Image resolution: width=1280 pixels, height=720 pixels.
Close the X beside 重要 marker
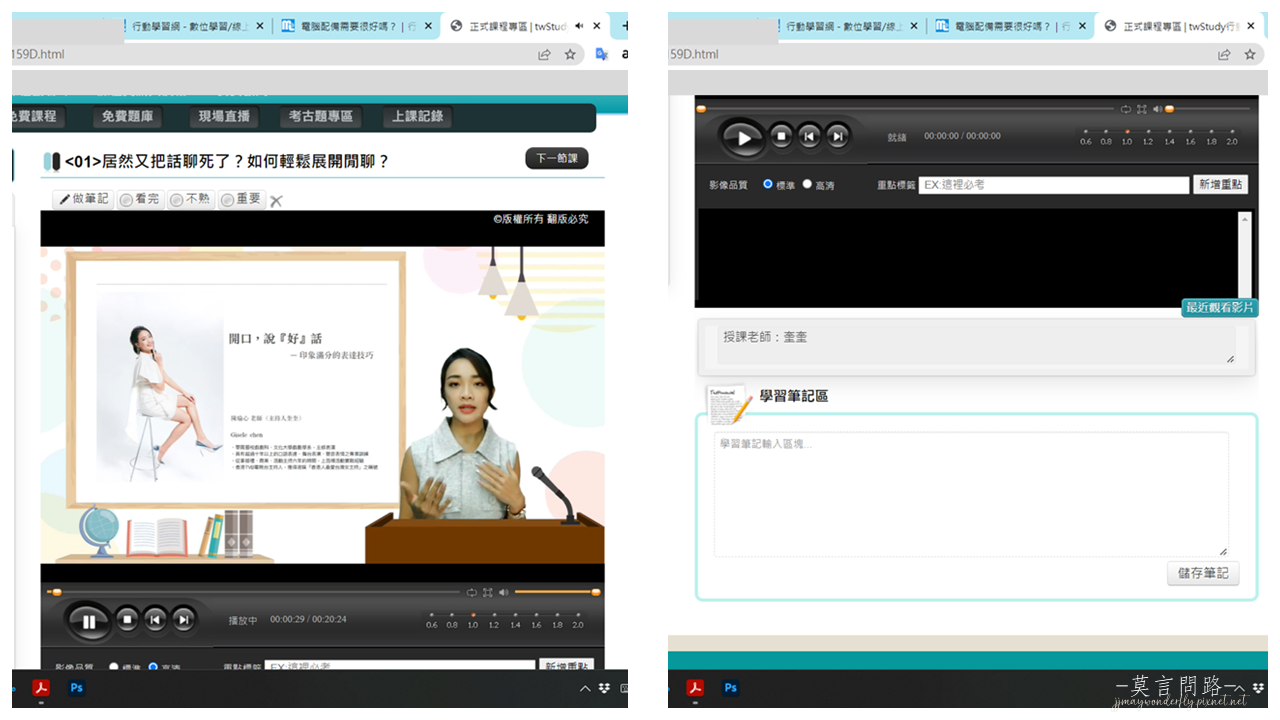[276, 201]
